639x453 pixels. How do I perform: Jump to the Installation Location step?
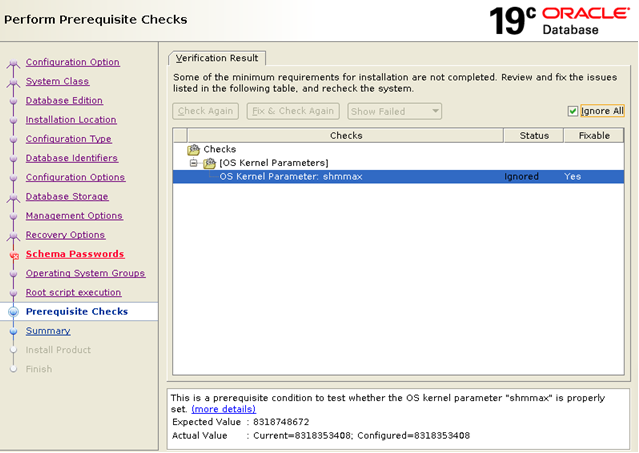click(x=71, y=120)
